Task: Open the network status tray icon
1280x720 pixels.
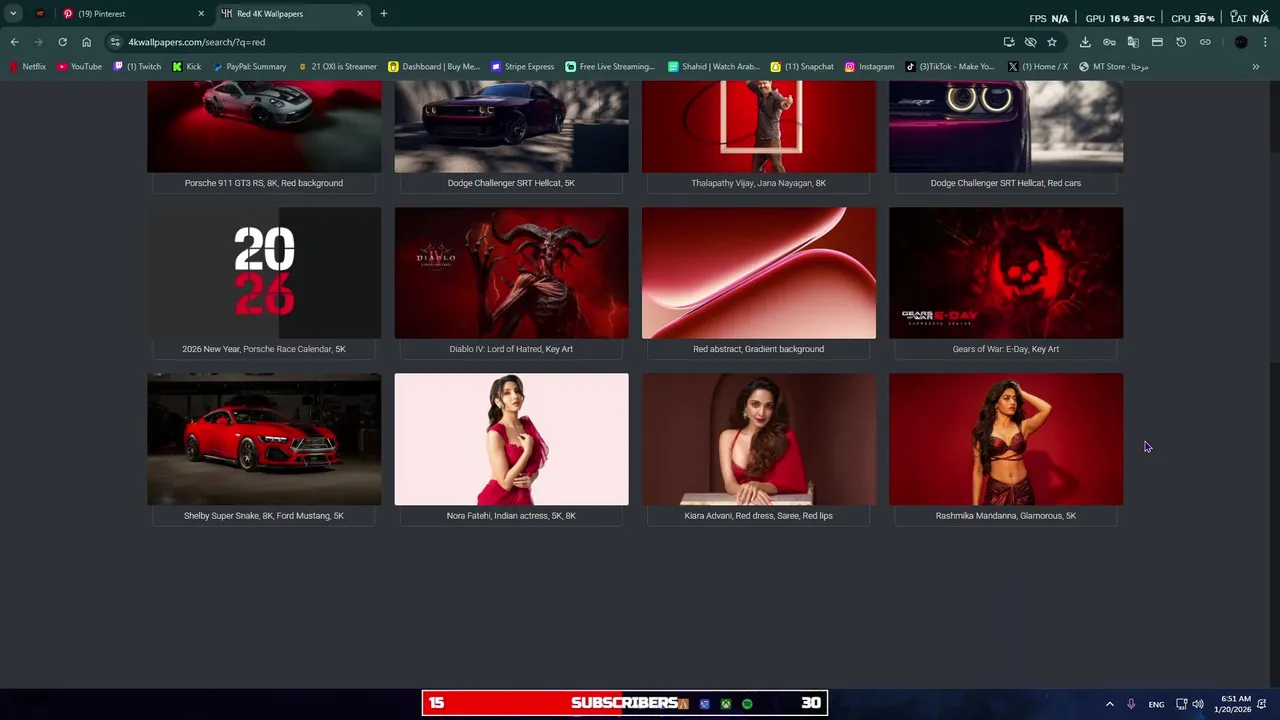Action: click(x=1181, y=704)
